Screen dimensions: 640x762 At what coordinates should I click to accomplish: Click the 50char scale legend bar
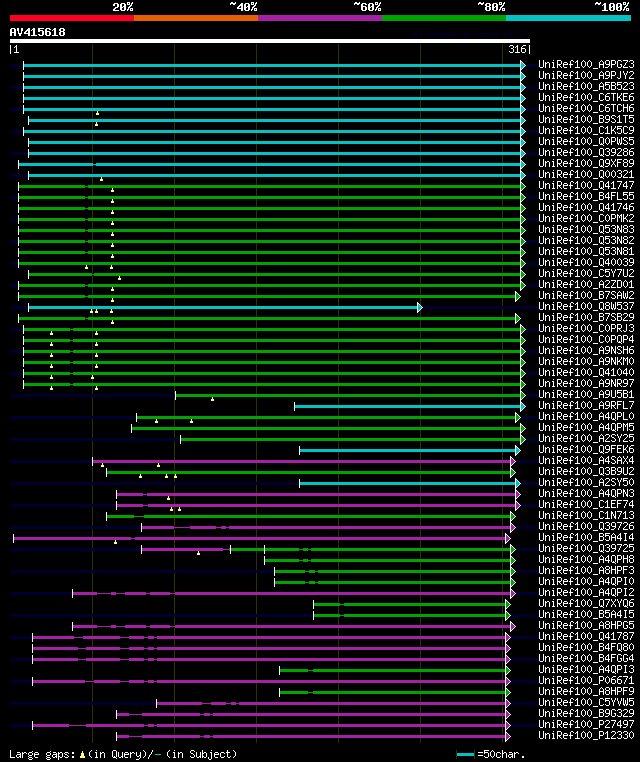pyautogui.click(x=466, y=754)
